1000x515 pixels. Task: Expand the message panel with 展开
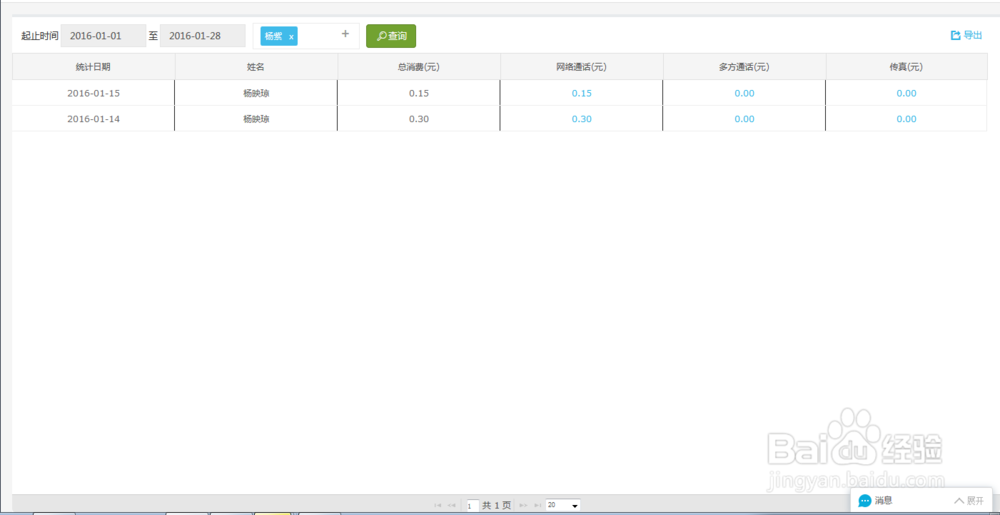tap(969, 500)
